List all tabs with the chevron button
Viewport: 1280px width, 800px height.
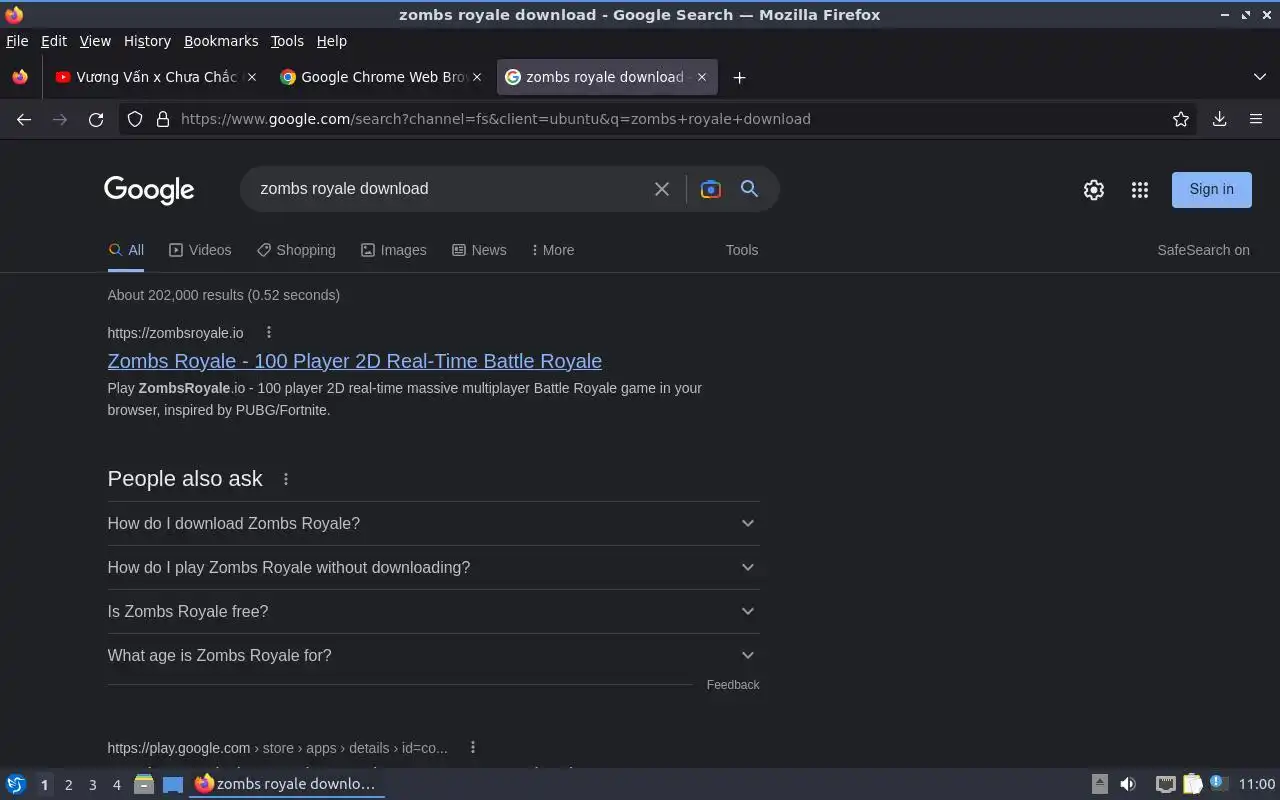coord(1259,77)
